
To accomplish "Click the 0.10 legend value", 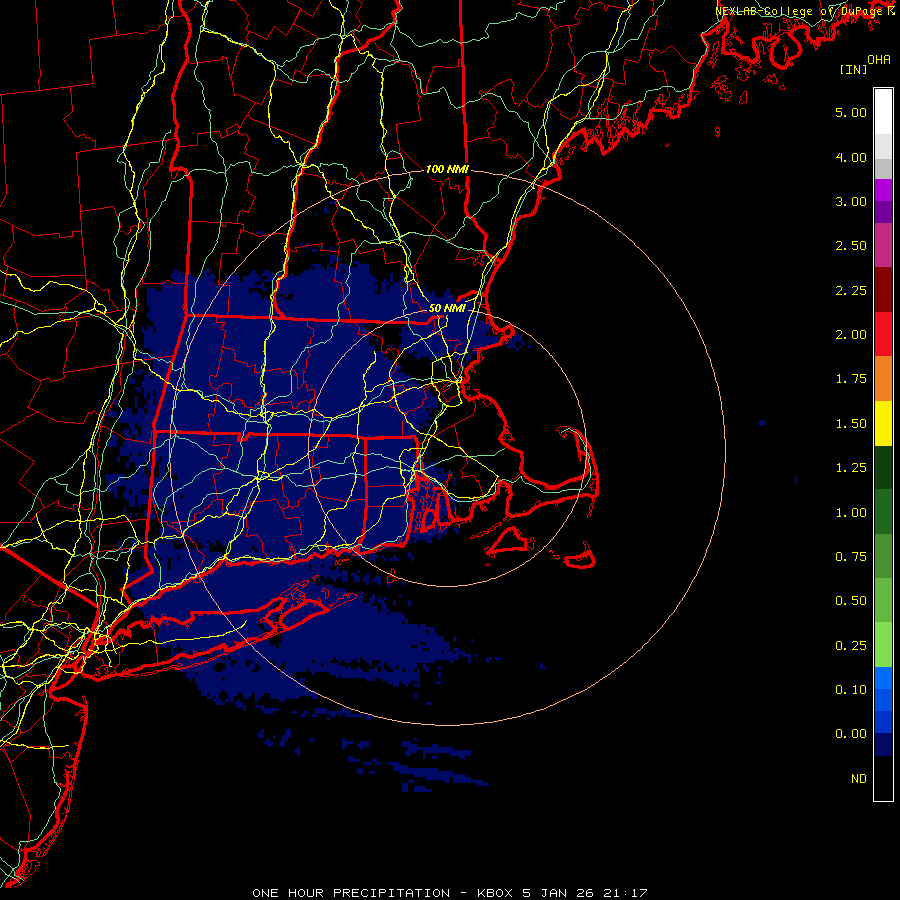I will pyautogui.click(x=851, y=690).
